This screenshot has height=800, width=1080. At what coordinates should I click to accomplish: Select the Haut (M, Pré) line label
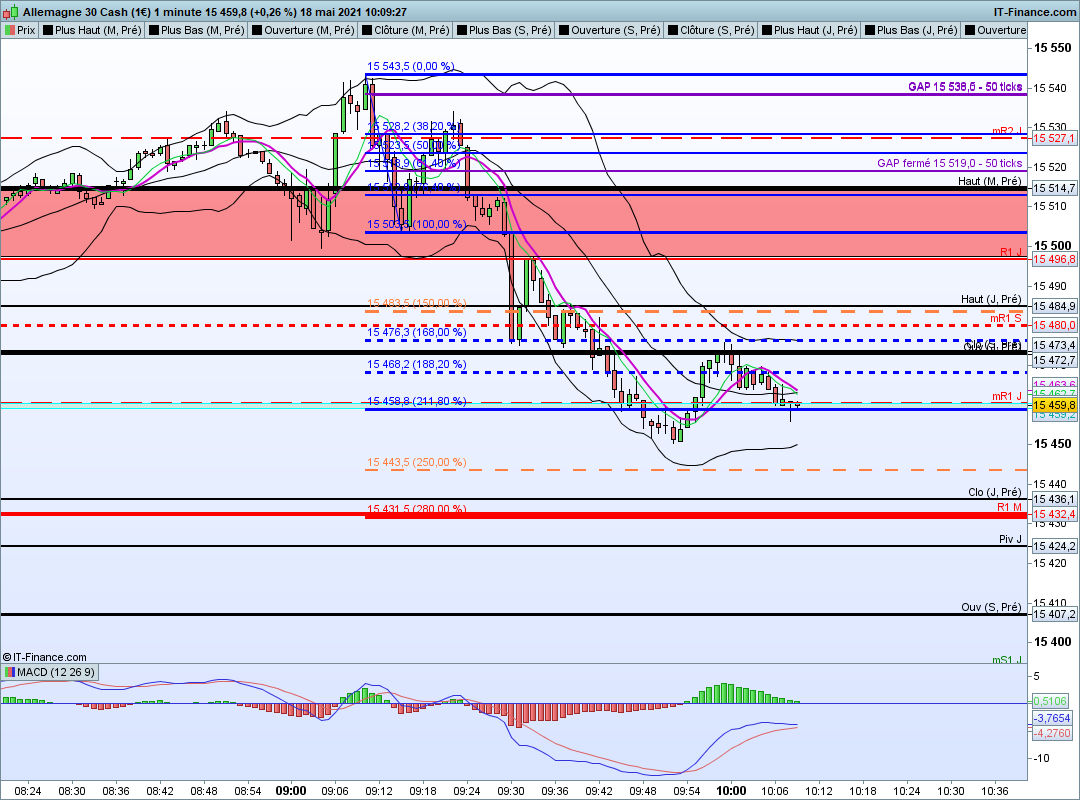click(990, 181)
